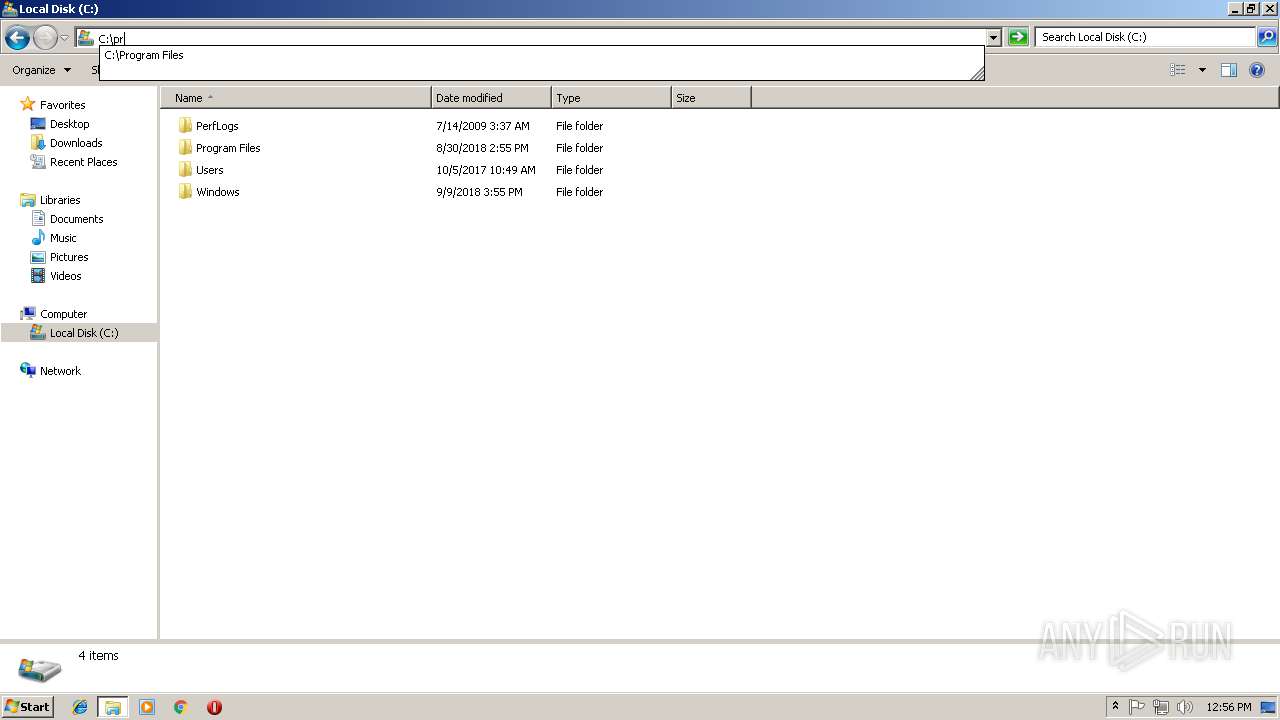
Task: Select the Program Files folder icon
Action: coord(185,148)
